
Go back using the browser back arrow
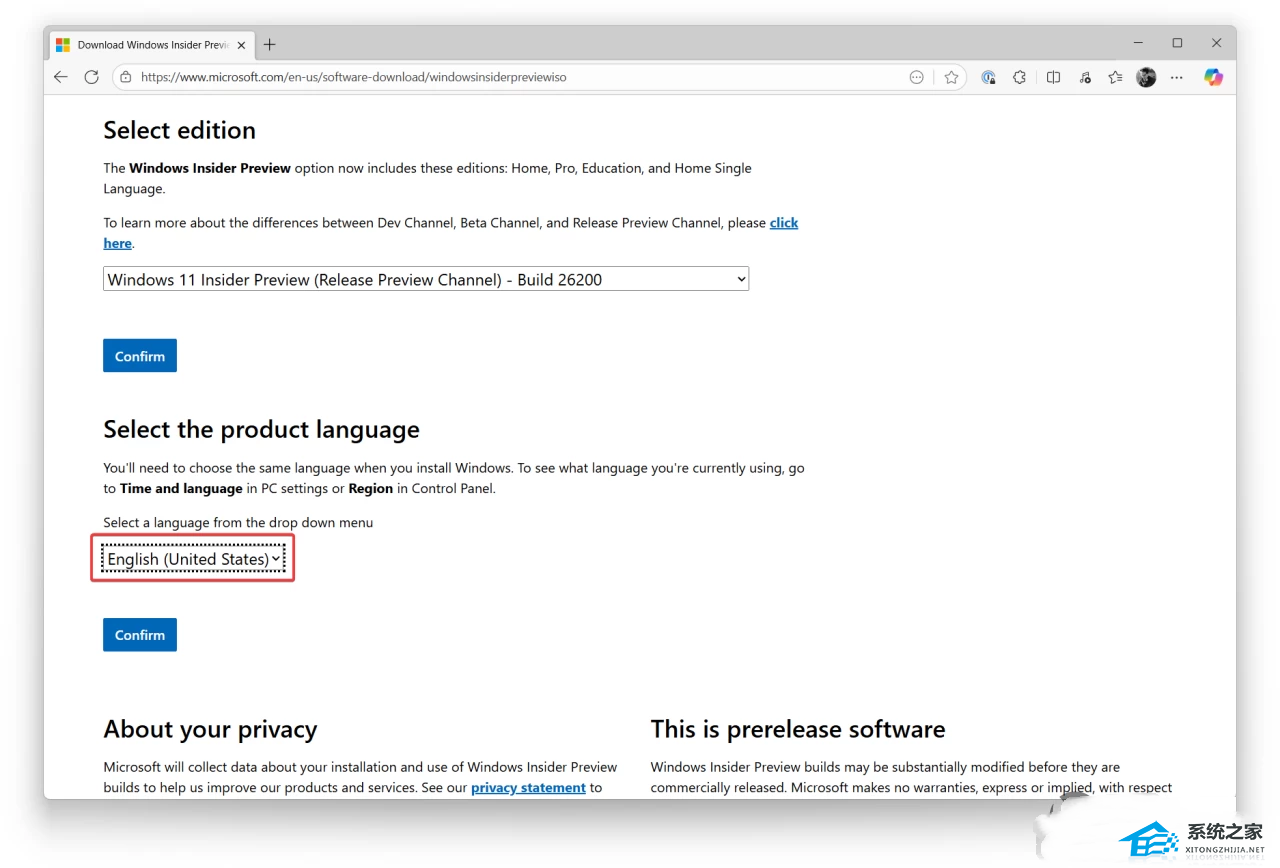(x=61, y=77)
